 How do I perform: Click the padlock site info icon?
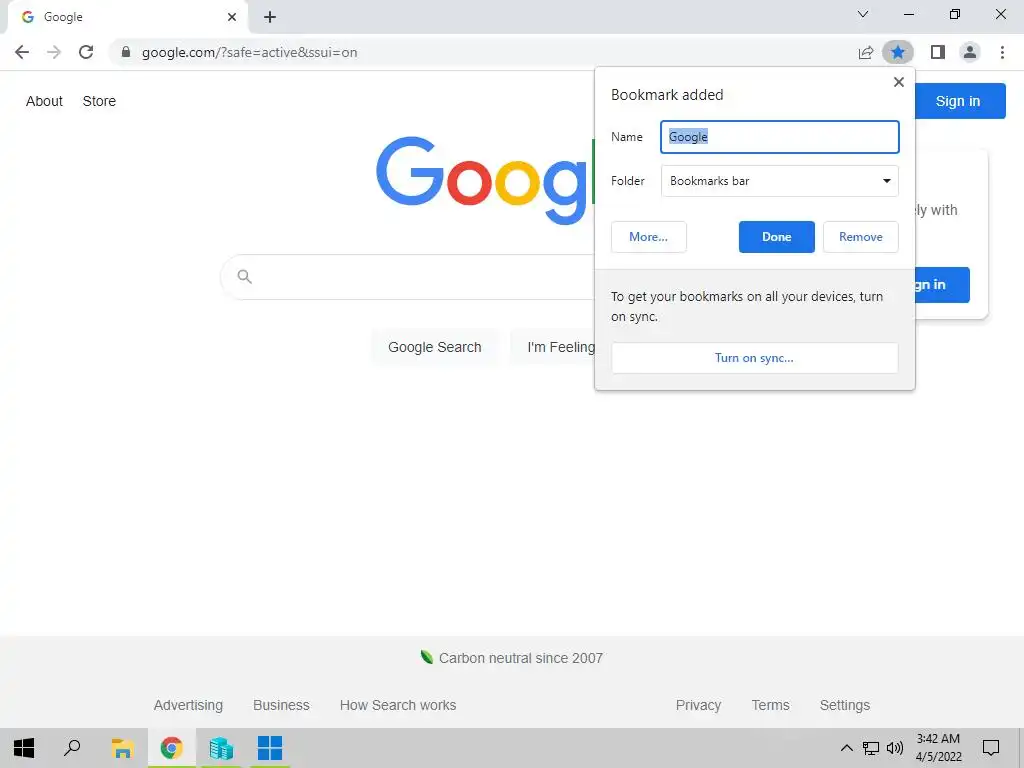(126, 52)
